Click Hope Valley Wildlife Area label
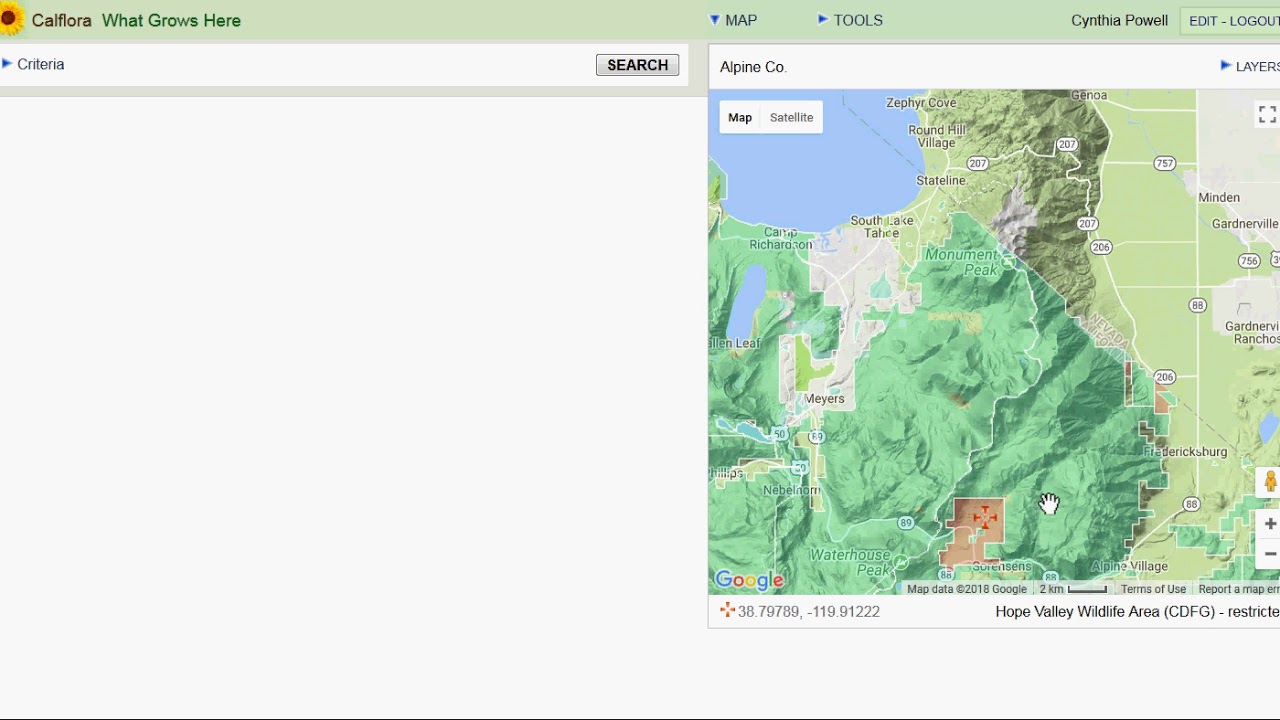The image size is (1280, 720). pyautogui.click(x=1137, y=611)
